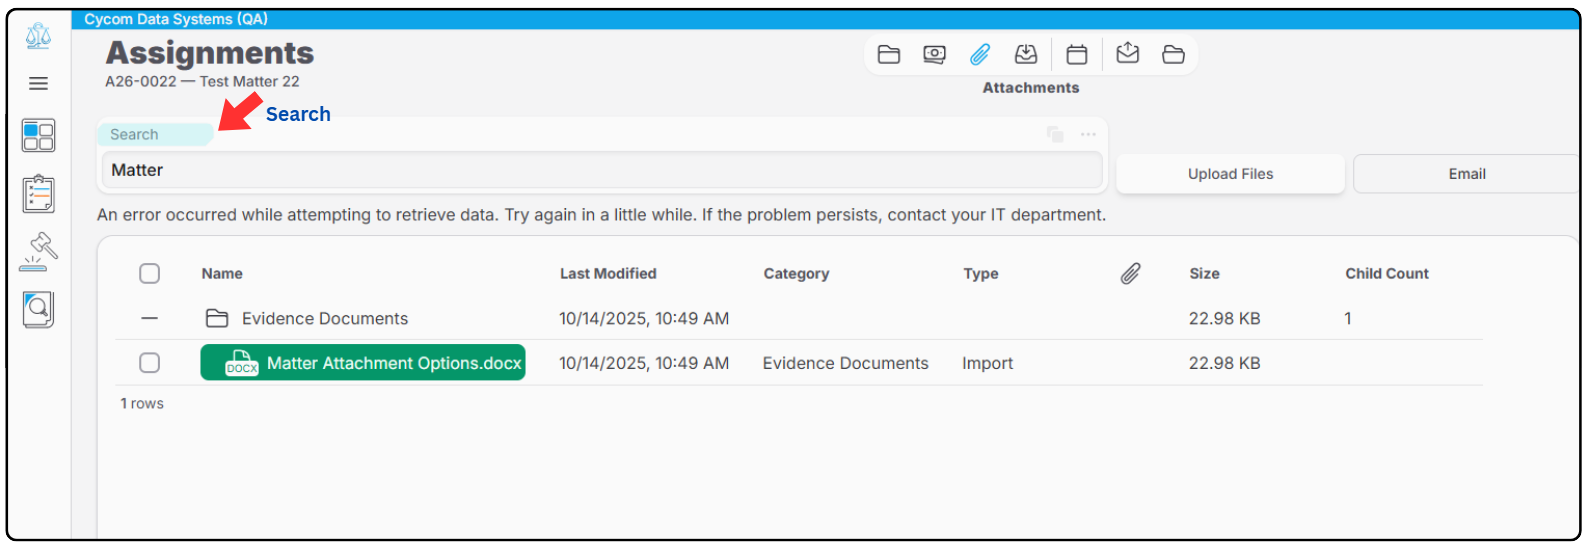Click the open folder icon in toolbar
This screenshot has height=545, width=1586.
tap(1173, 55)
